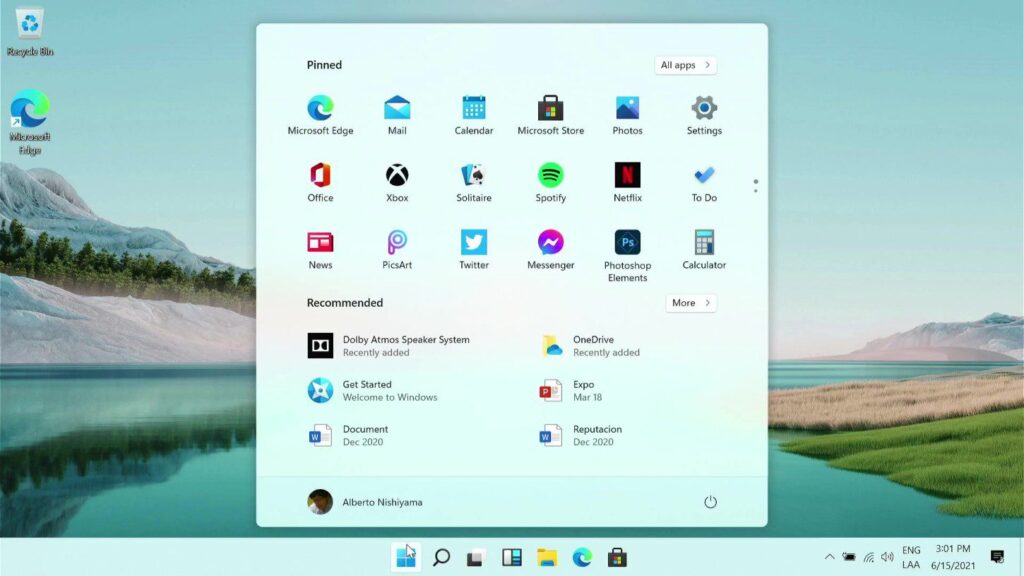The height and width of the screenshot is (576, 1024).
Task: Open the Word file named Document
Action: (348, 436)
